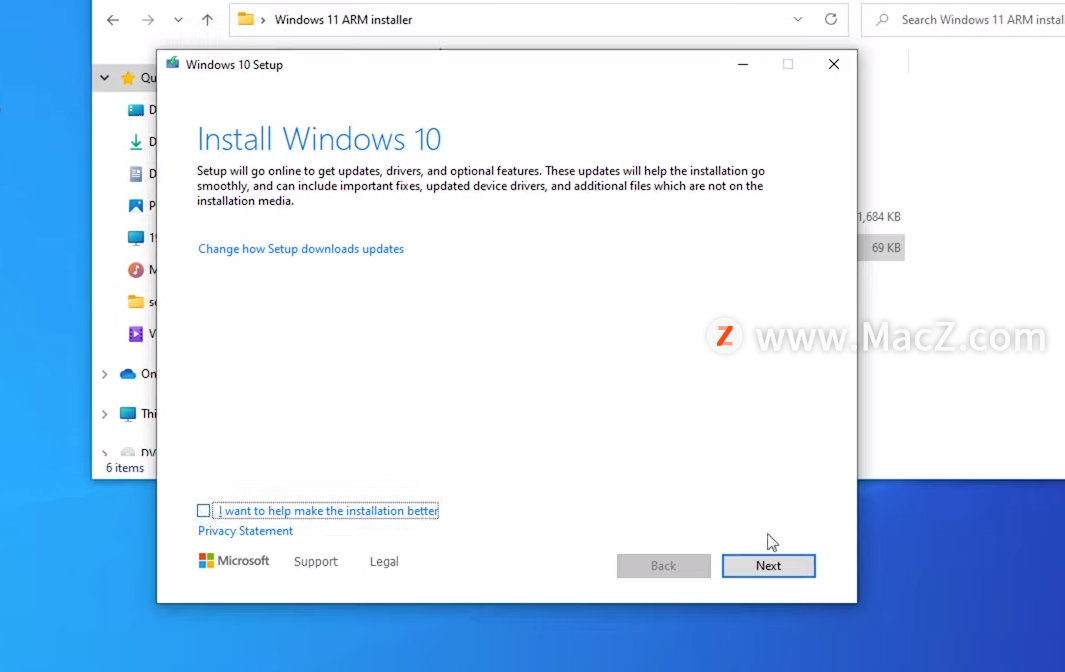Viewport: 1065px width, 672px height.
Task: Click the folder icon in the address bar
Action: [246, 19]
